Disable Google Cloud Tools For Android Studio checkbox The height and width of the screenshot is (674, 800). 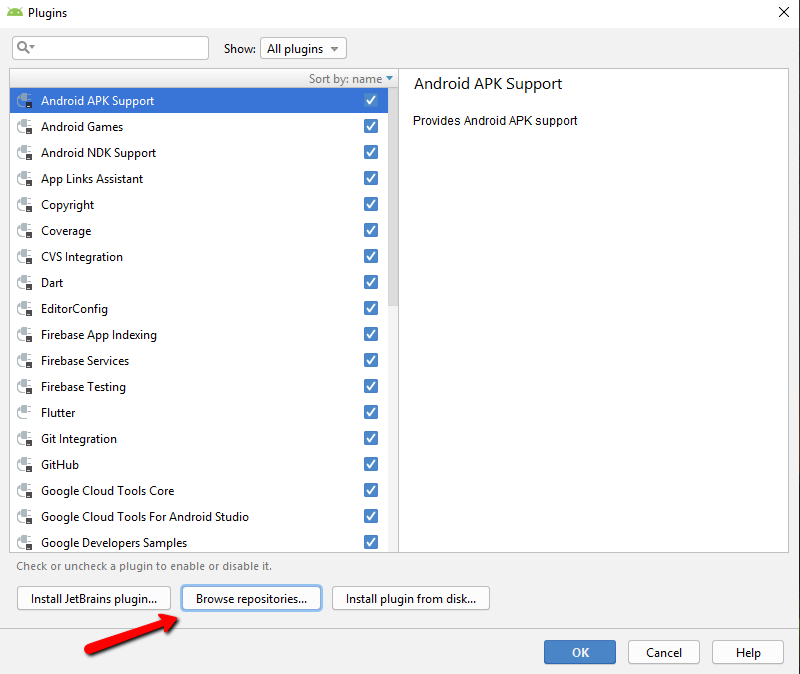coord(371,516)
